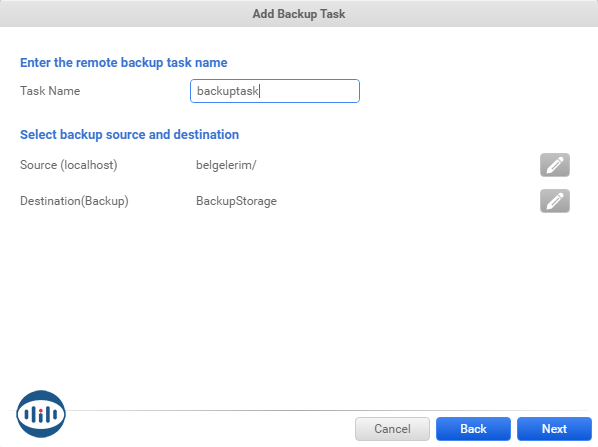Viewport: 598px width, 447px height.
Task: Click empty title bar area left of Add Backup Task
Action: [x=126, y=14]
